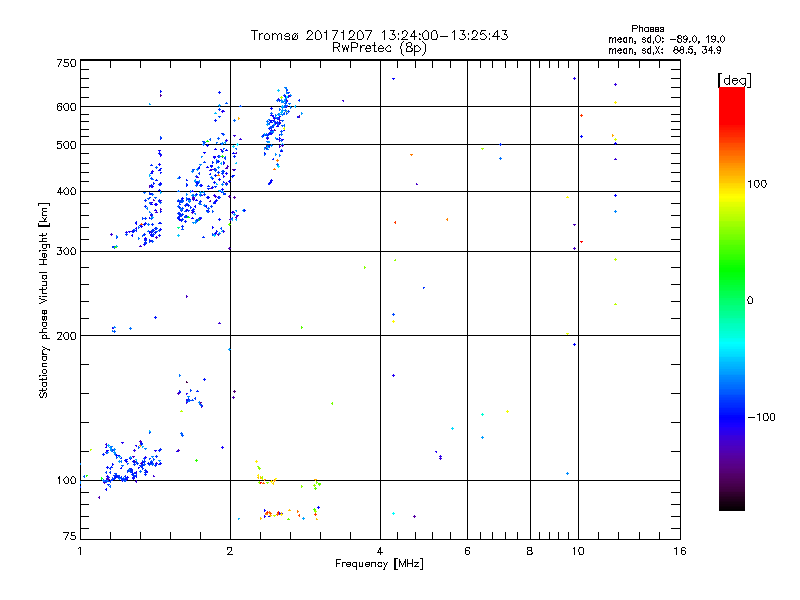Select the "mean, sd,X: 88.5, 34.9" statistic line
This screenshot has width=800, height=600.
click(x=664, y=51)
